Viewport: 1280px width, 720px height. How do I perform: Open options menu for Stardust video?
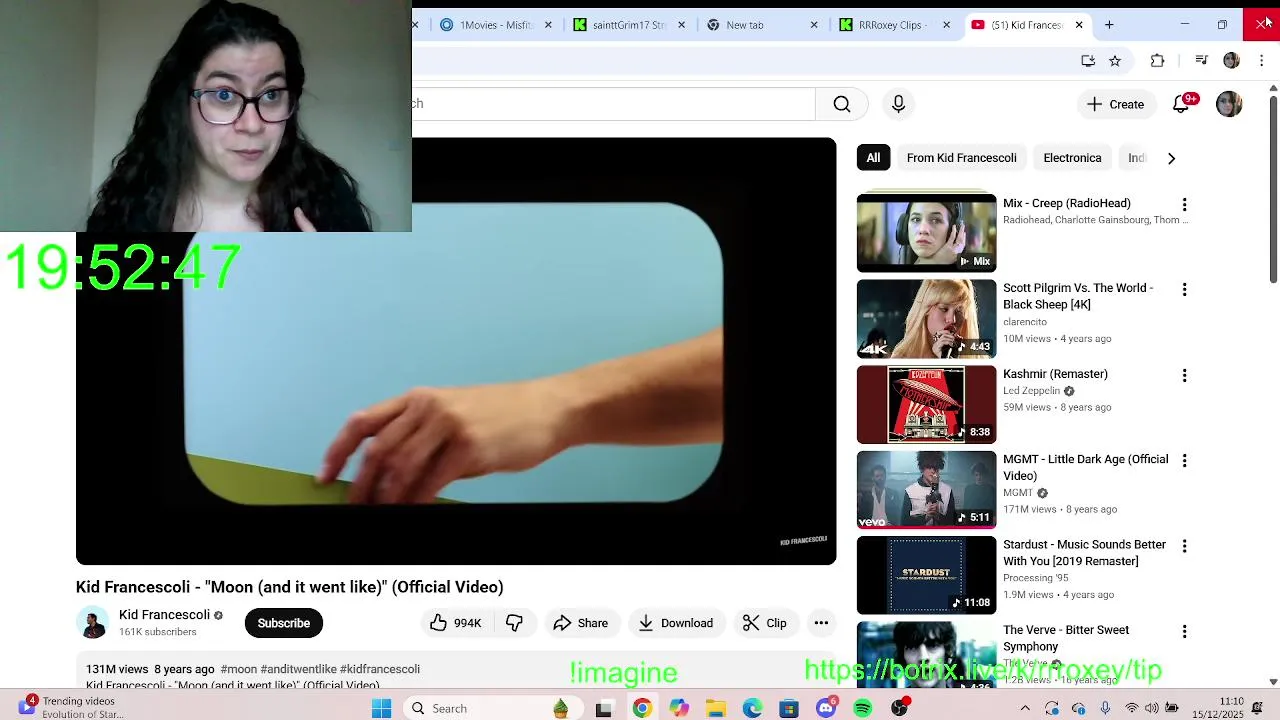[1184, 546]
